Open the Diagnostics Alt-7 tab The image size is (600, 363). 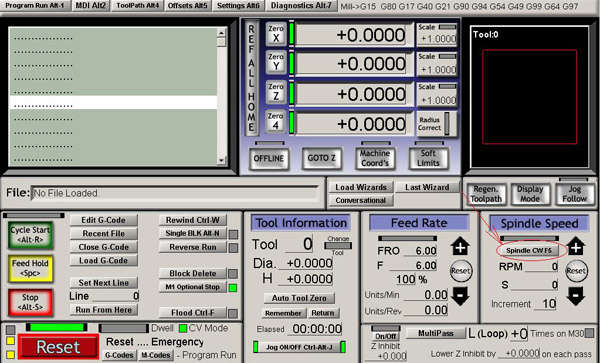tap(301, 6)
